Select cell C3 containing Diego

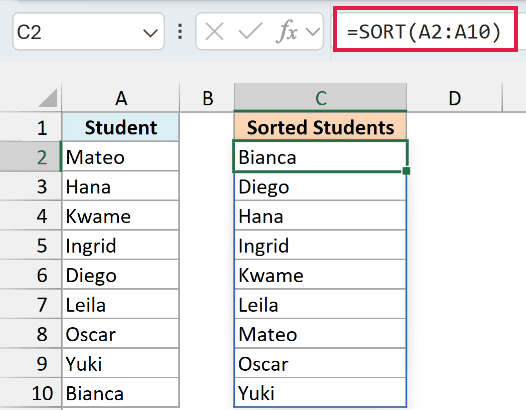pos(320,186)
